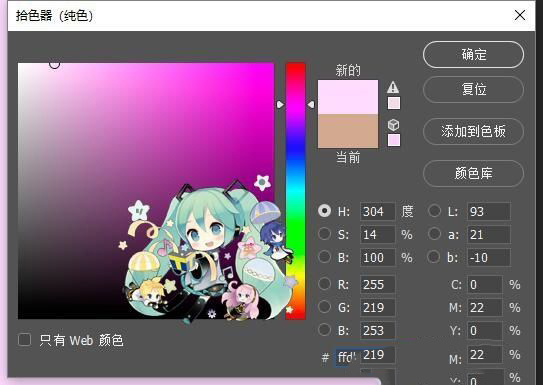Select the H hue radio button
The height and width of the screenshot is (385, 543).
pos(324,211)
